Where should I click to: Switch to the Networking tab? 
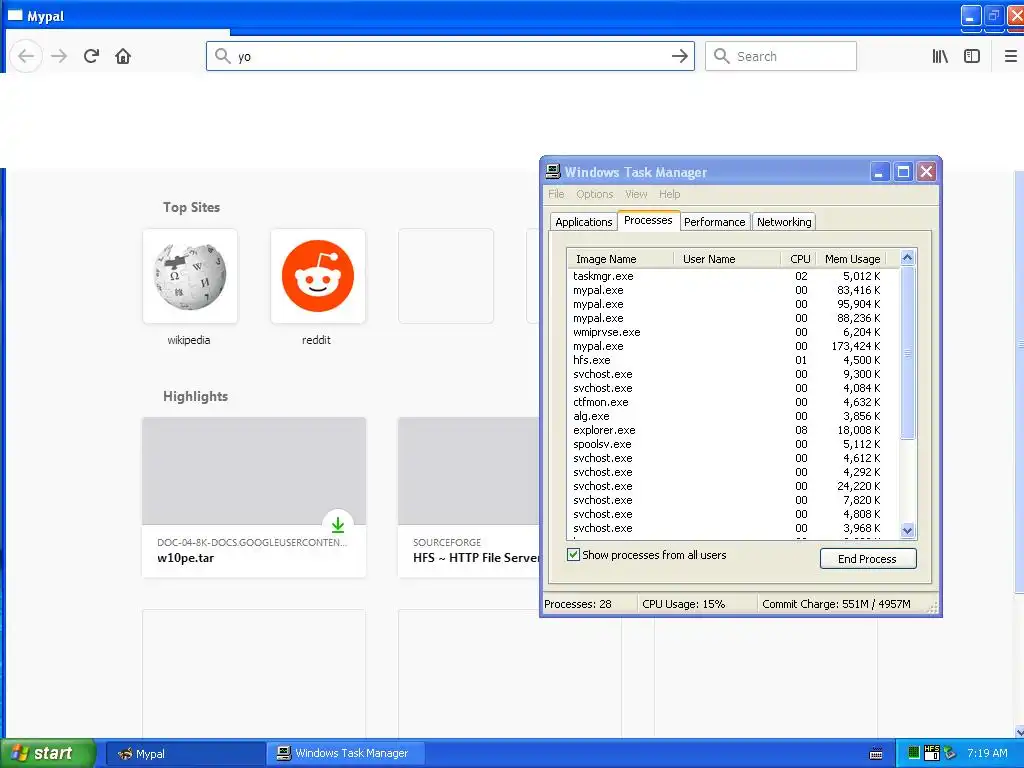[784, 222]
